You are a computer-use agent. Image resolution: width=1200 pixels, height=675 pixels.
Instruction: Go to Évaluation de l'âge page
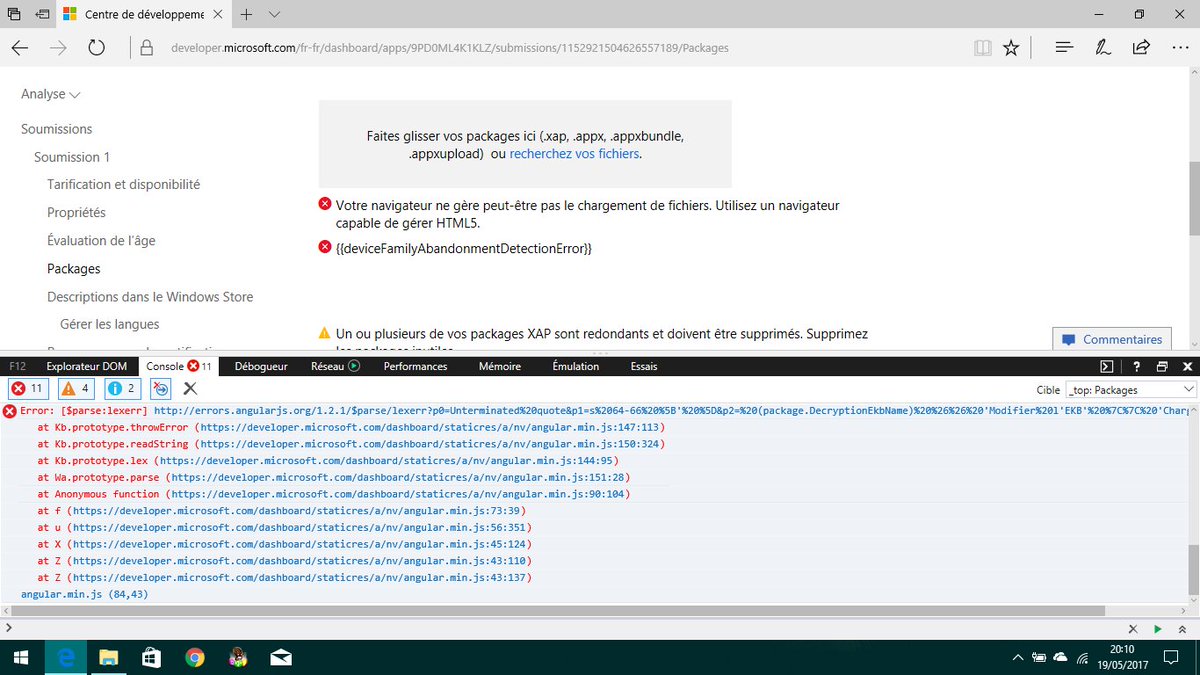point(101,241)
